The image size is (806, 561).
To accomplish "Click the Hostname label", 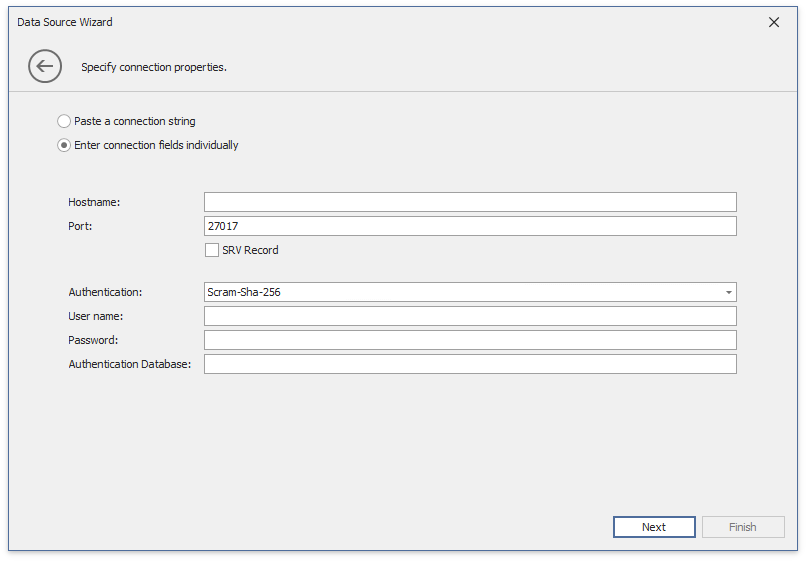I will pyautogui.click(x=94, y=202).
